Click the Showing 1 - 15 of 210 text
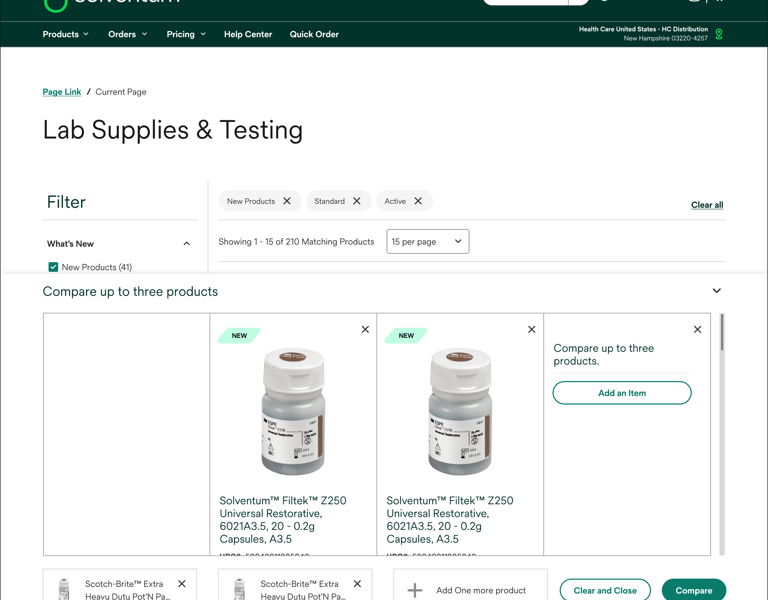768x600 pixels. coord(296,241)
